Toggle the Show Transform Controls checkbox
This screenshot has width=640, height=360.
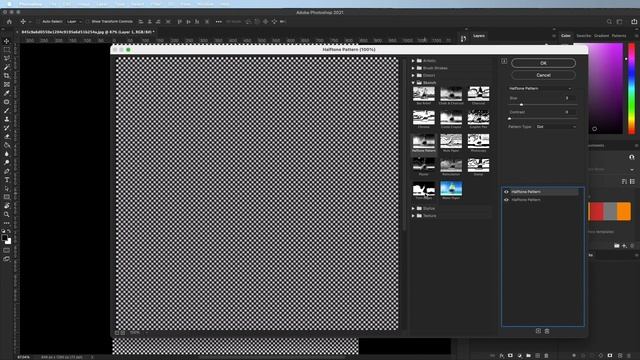pos(88,22)
